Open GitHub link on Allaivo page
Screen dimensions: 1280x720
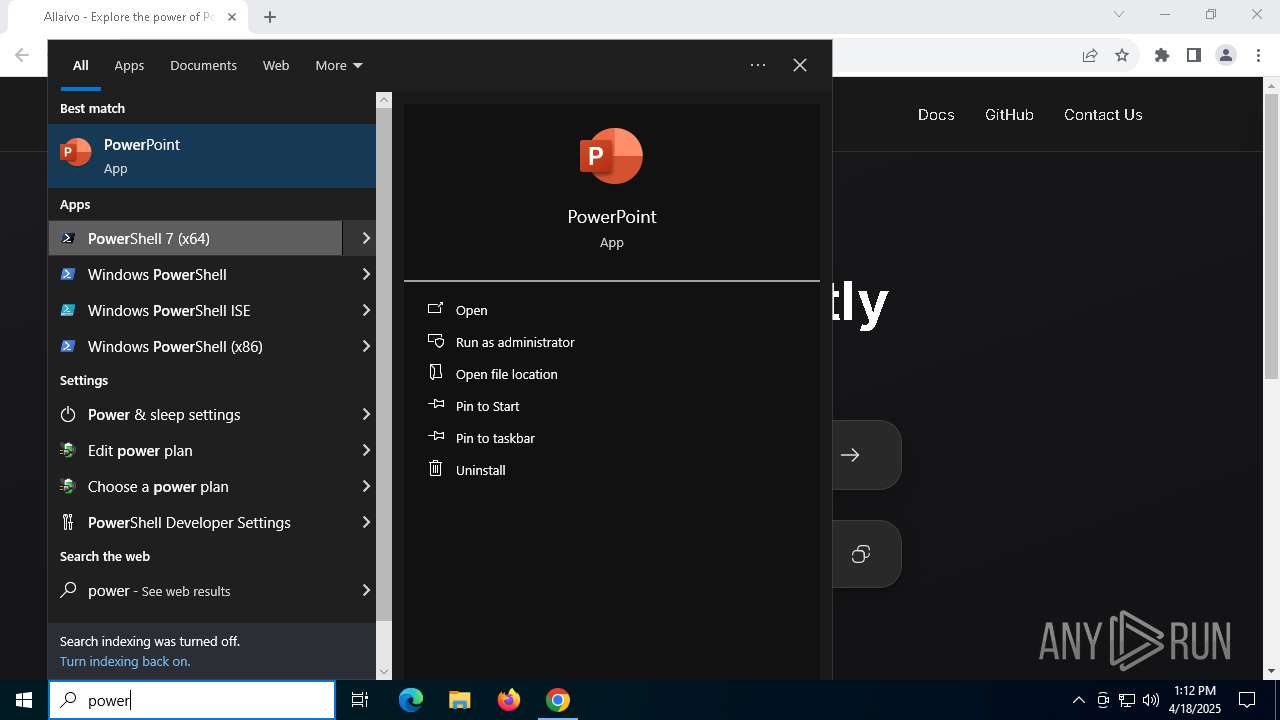(1009, 115)
